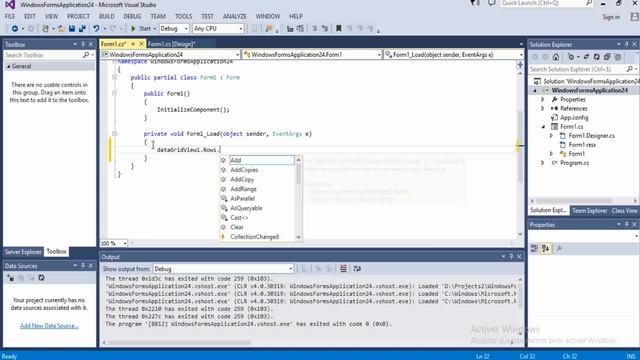Open the TOOLS menu
Image resolution: width=640 pixels, height=360 pixels.
pos(183,16)
